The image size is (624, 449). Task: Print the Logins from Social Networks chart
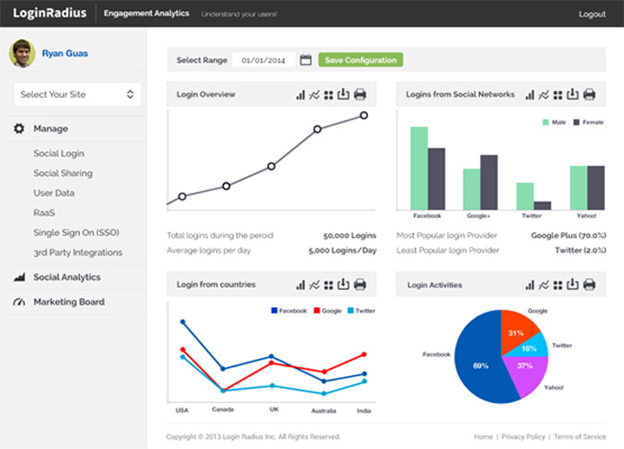(589, 94)
